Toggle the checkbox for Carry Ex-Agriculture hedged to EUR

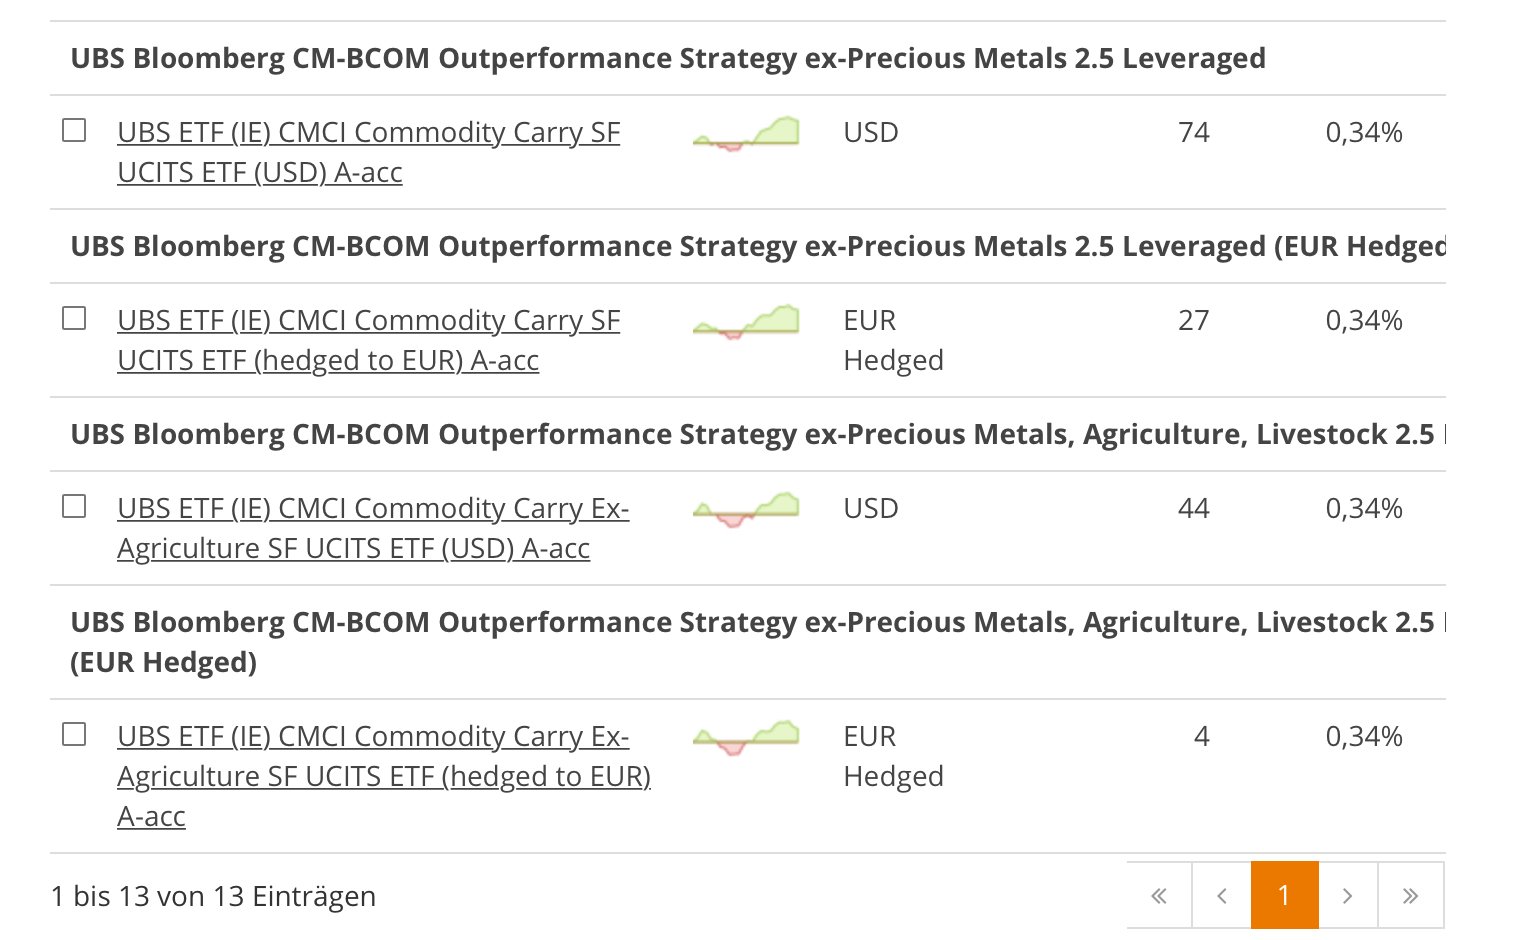click(x=74, y=734)
